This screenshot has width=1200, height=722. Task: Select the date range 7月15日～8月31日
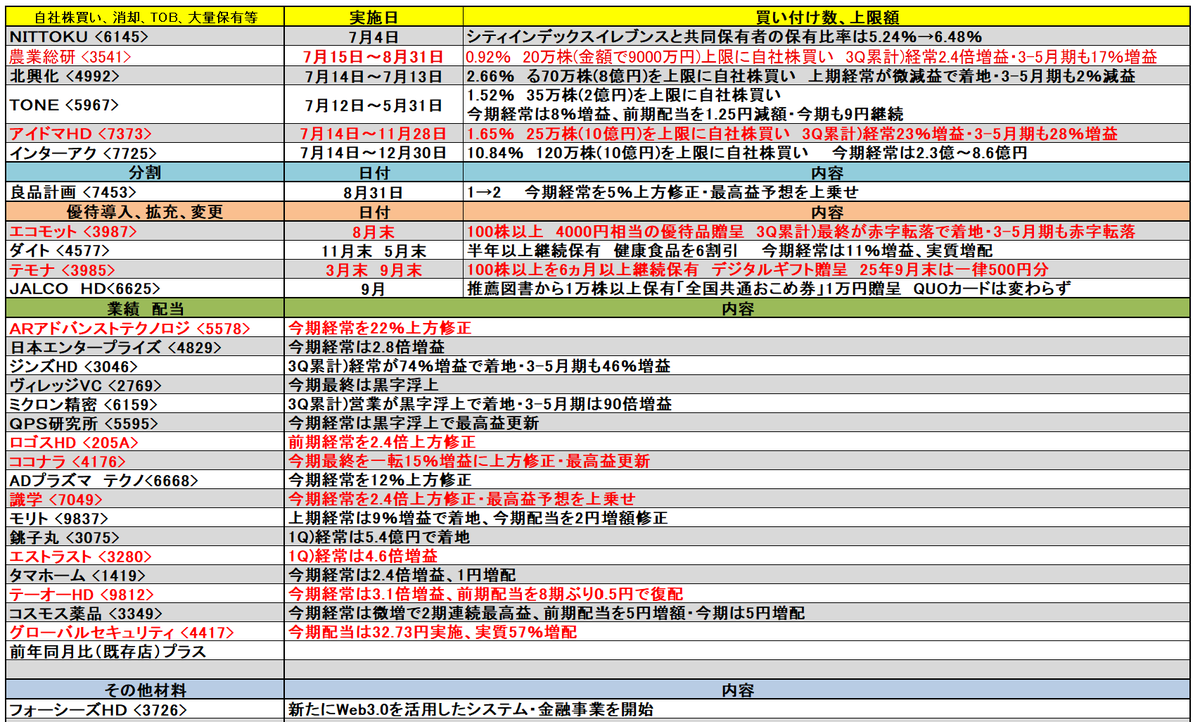tap(374, 56)
